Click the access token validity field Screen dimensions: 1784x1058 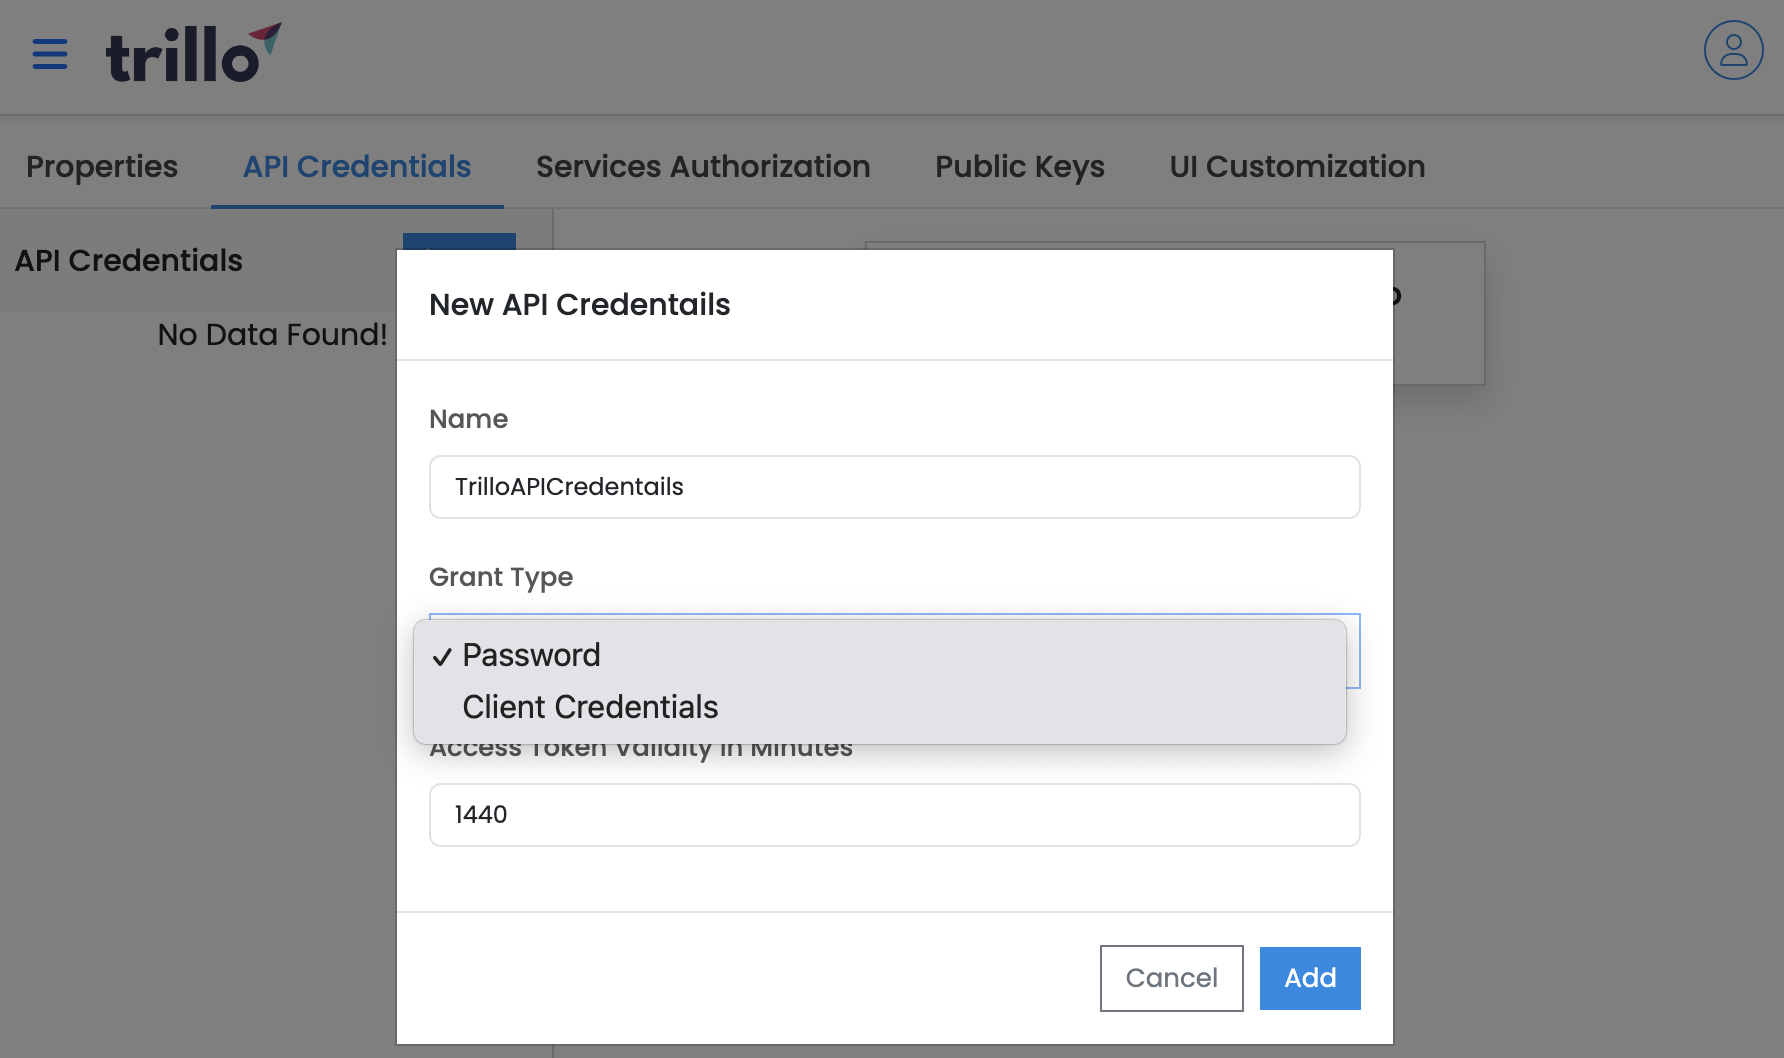(894, 815)
